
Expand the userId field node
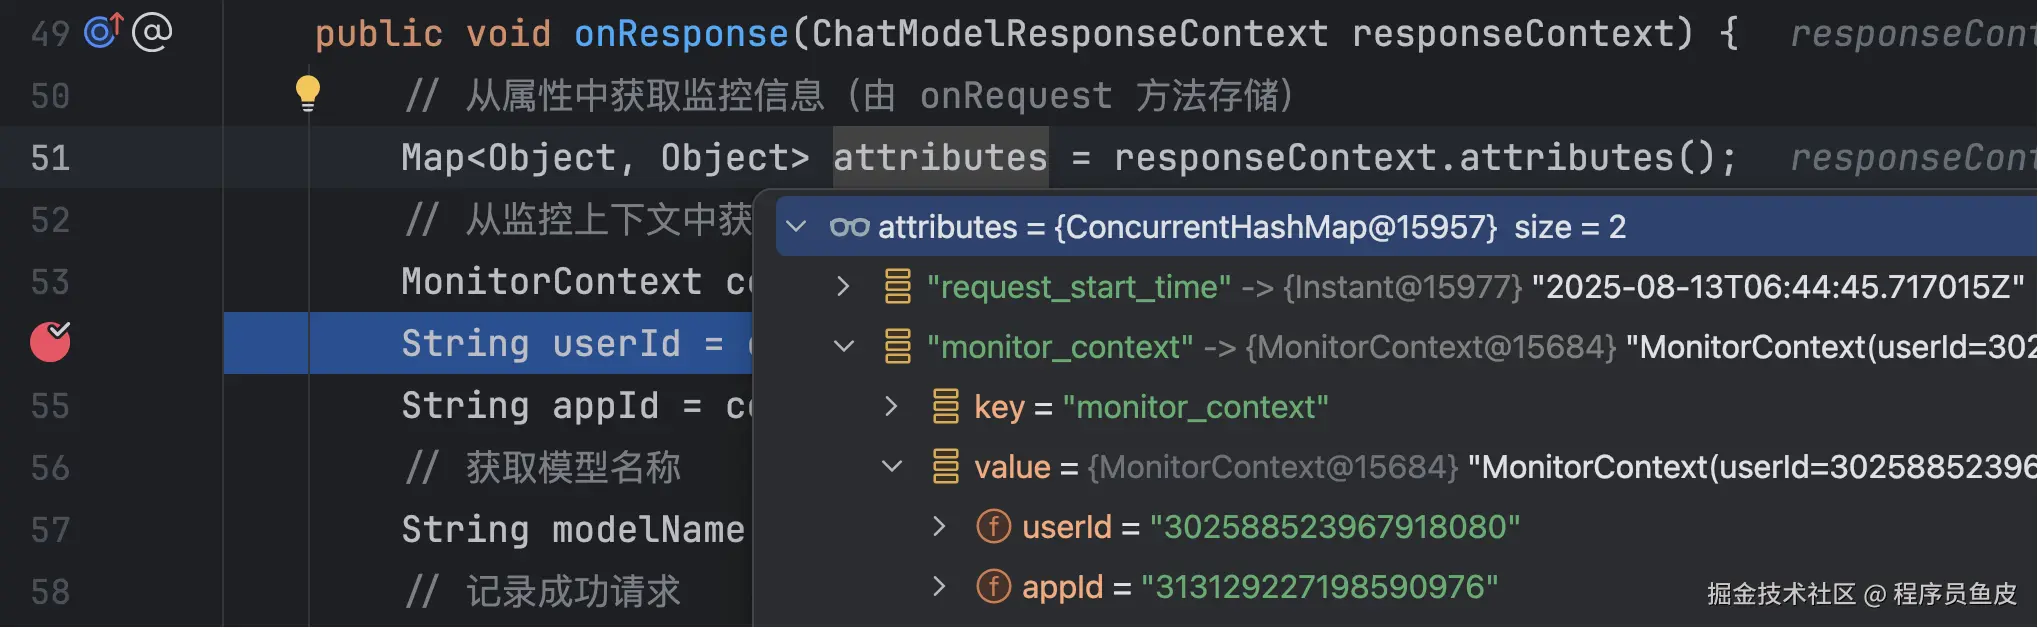[x=939, y=526]
